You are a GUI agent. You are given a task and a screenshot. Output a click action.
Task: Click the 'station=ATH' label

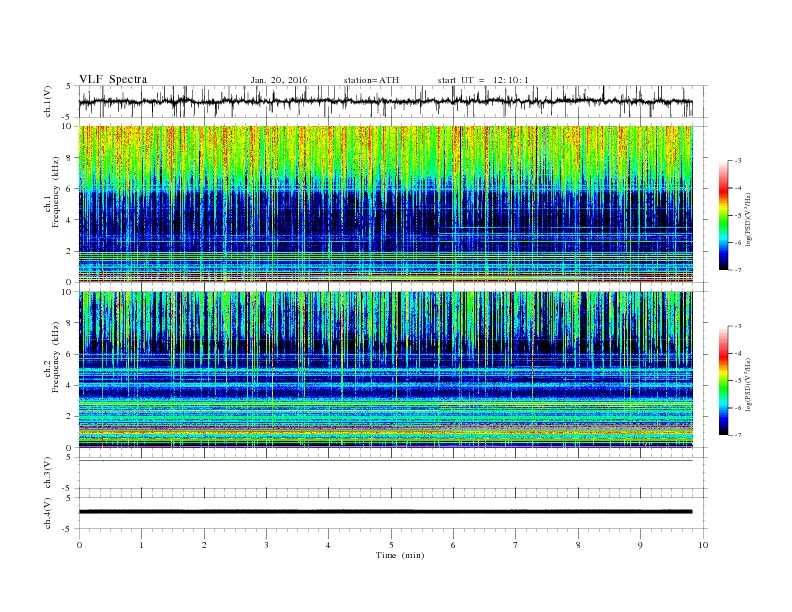tap(371, 80)
